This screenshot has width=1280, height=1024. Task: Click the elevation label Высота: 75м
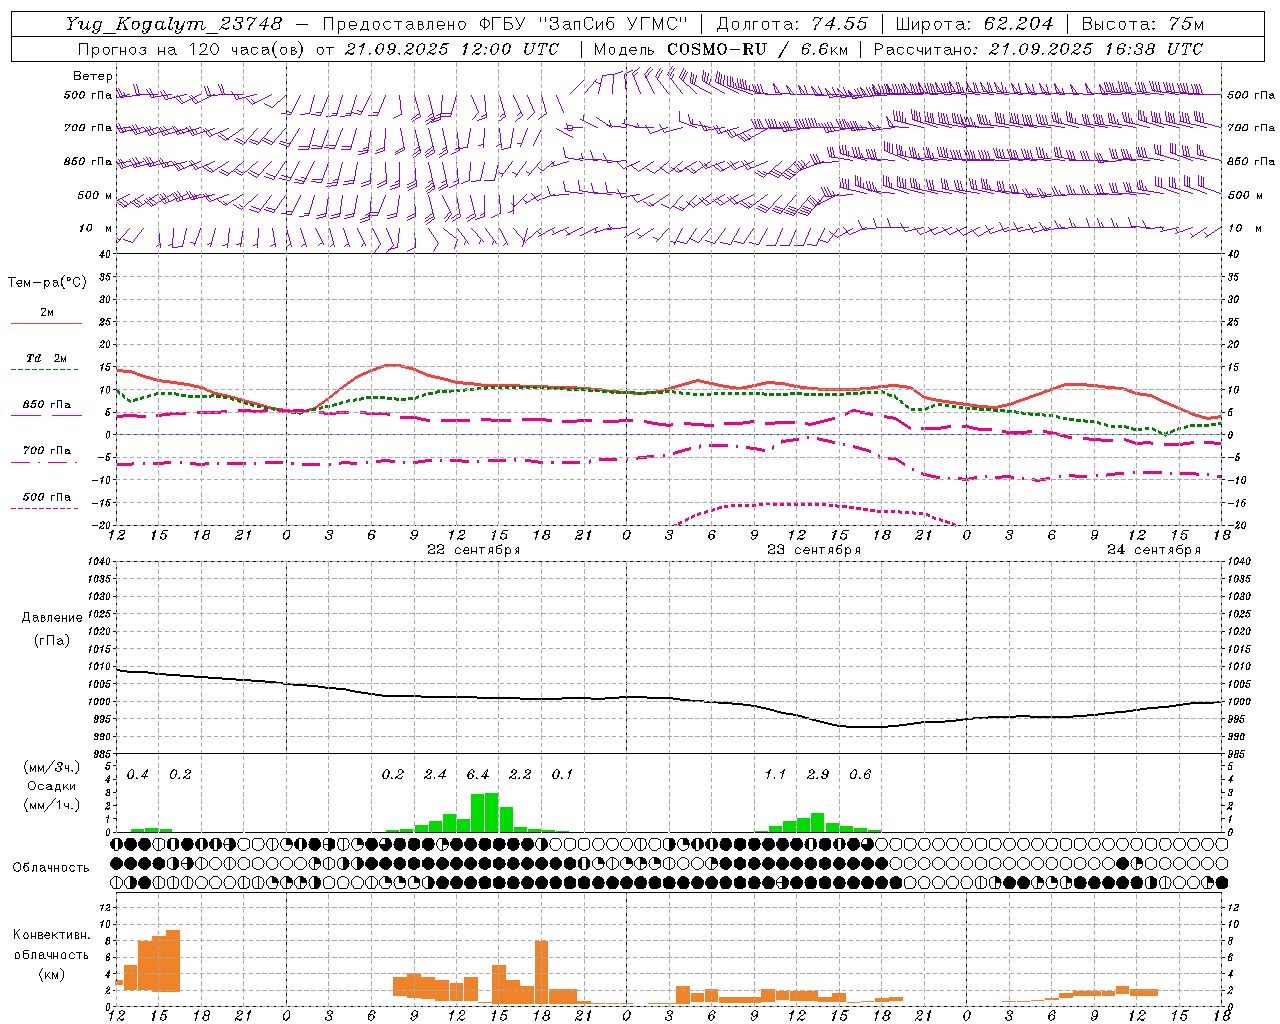pos(1142,24)
